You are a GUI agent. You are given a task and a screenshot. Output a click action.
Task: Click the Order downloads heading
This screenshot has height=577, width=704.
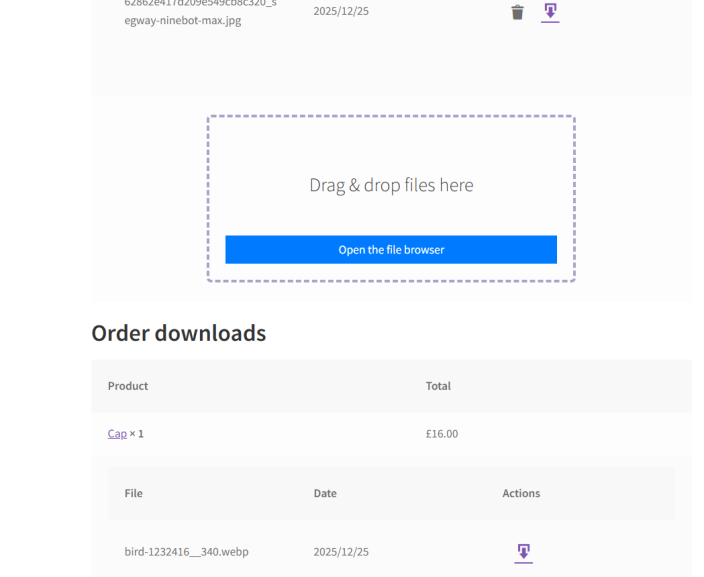pos(178,333)
